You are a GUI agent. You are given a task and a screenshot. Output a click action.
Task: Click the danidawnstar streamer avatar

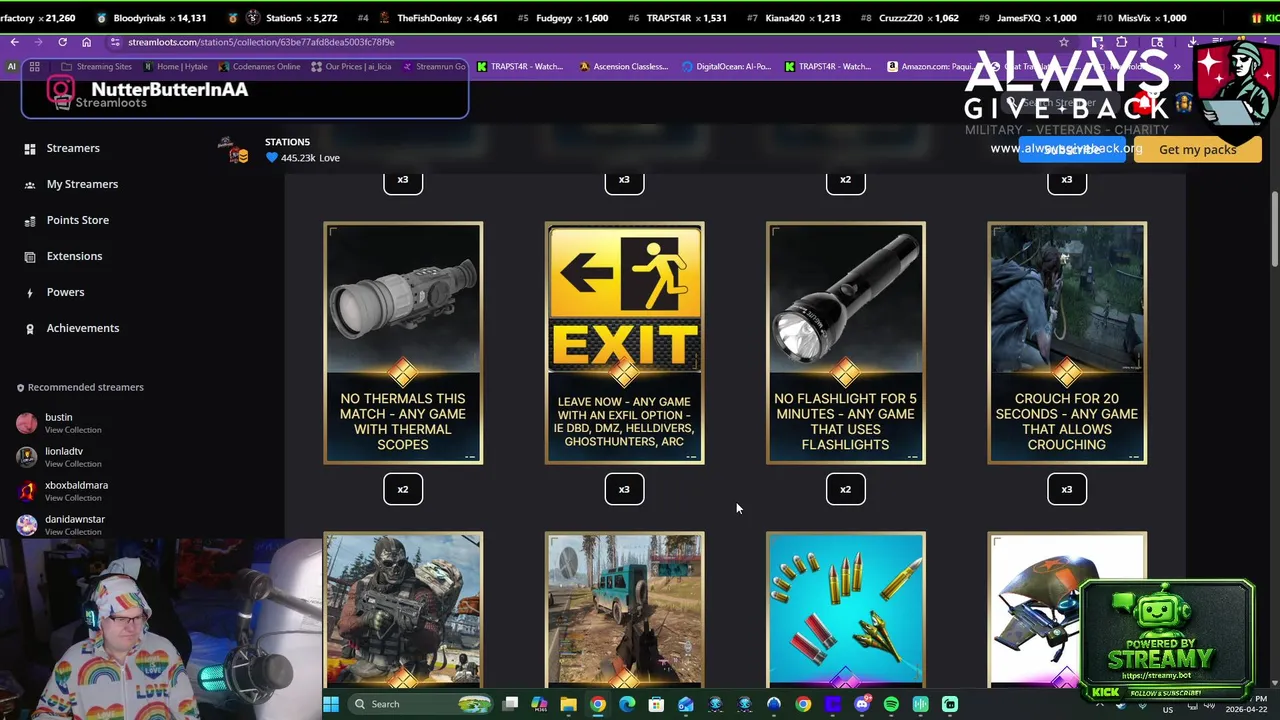pyautogui.click(x=27, y=524)
